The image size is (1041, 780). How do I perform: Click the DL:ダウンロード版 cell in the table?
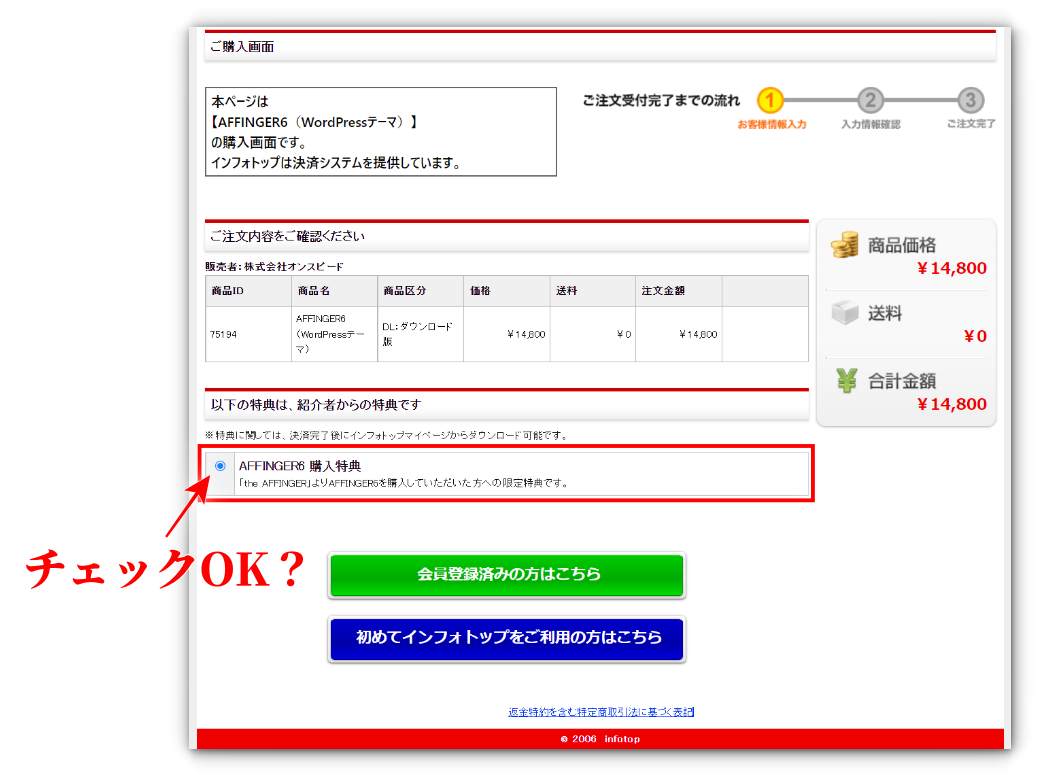click(417, 334)
